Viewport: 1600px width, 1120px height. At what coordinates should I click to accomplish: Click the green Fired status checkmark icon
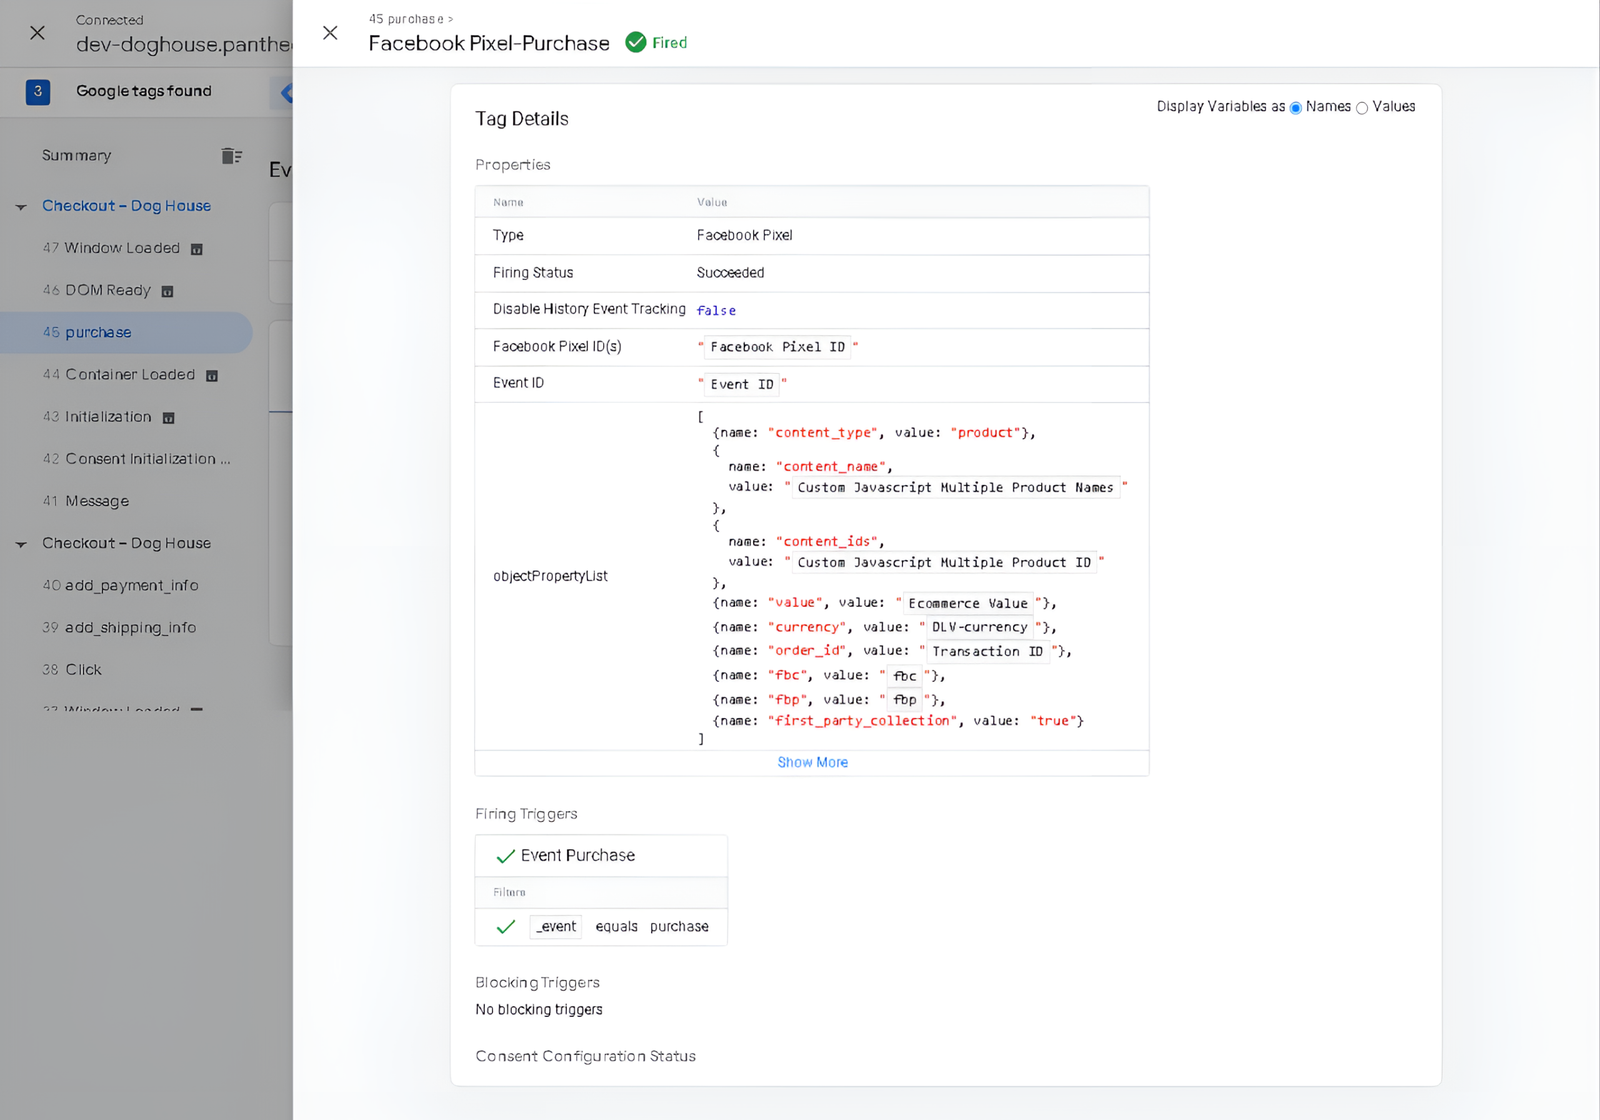tap(635, 42)
